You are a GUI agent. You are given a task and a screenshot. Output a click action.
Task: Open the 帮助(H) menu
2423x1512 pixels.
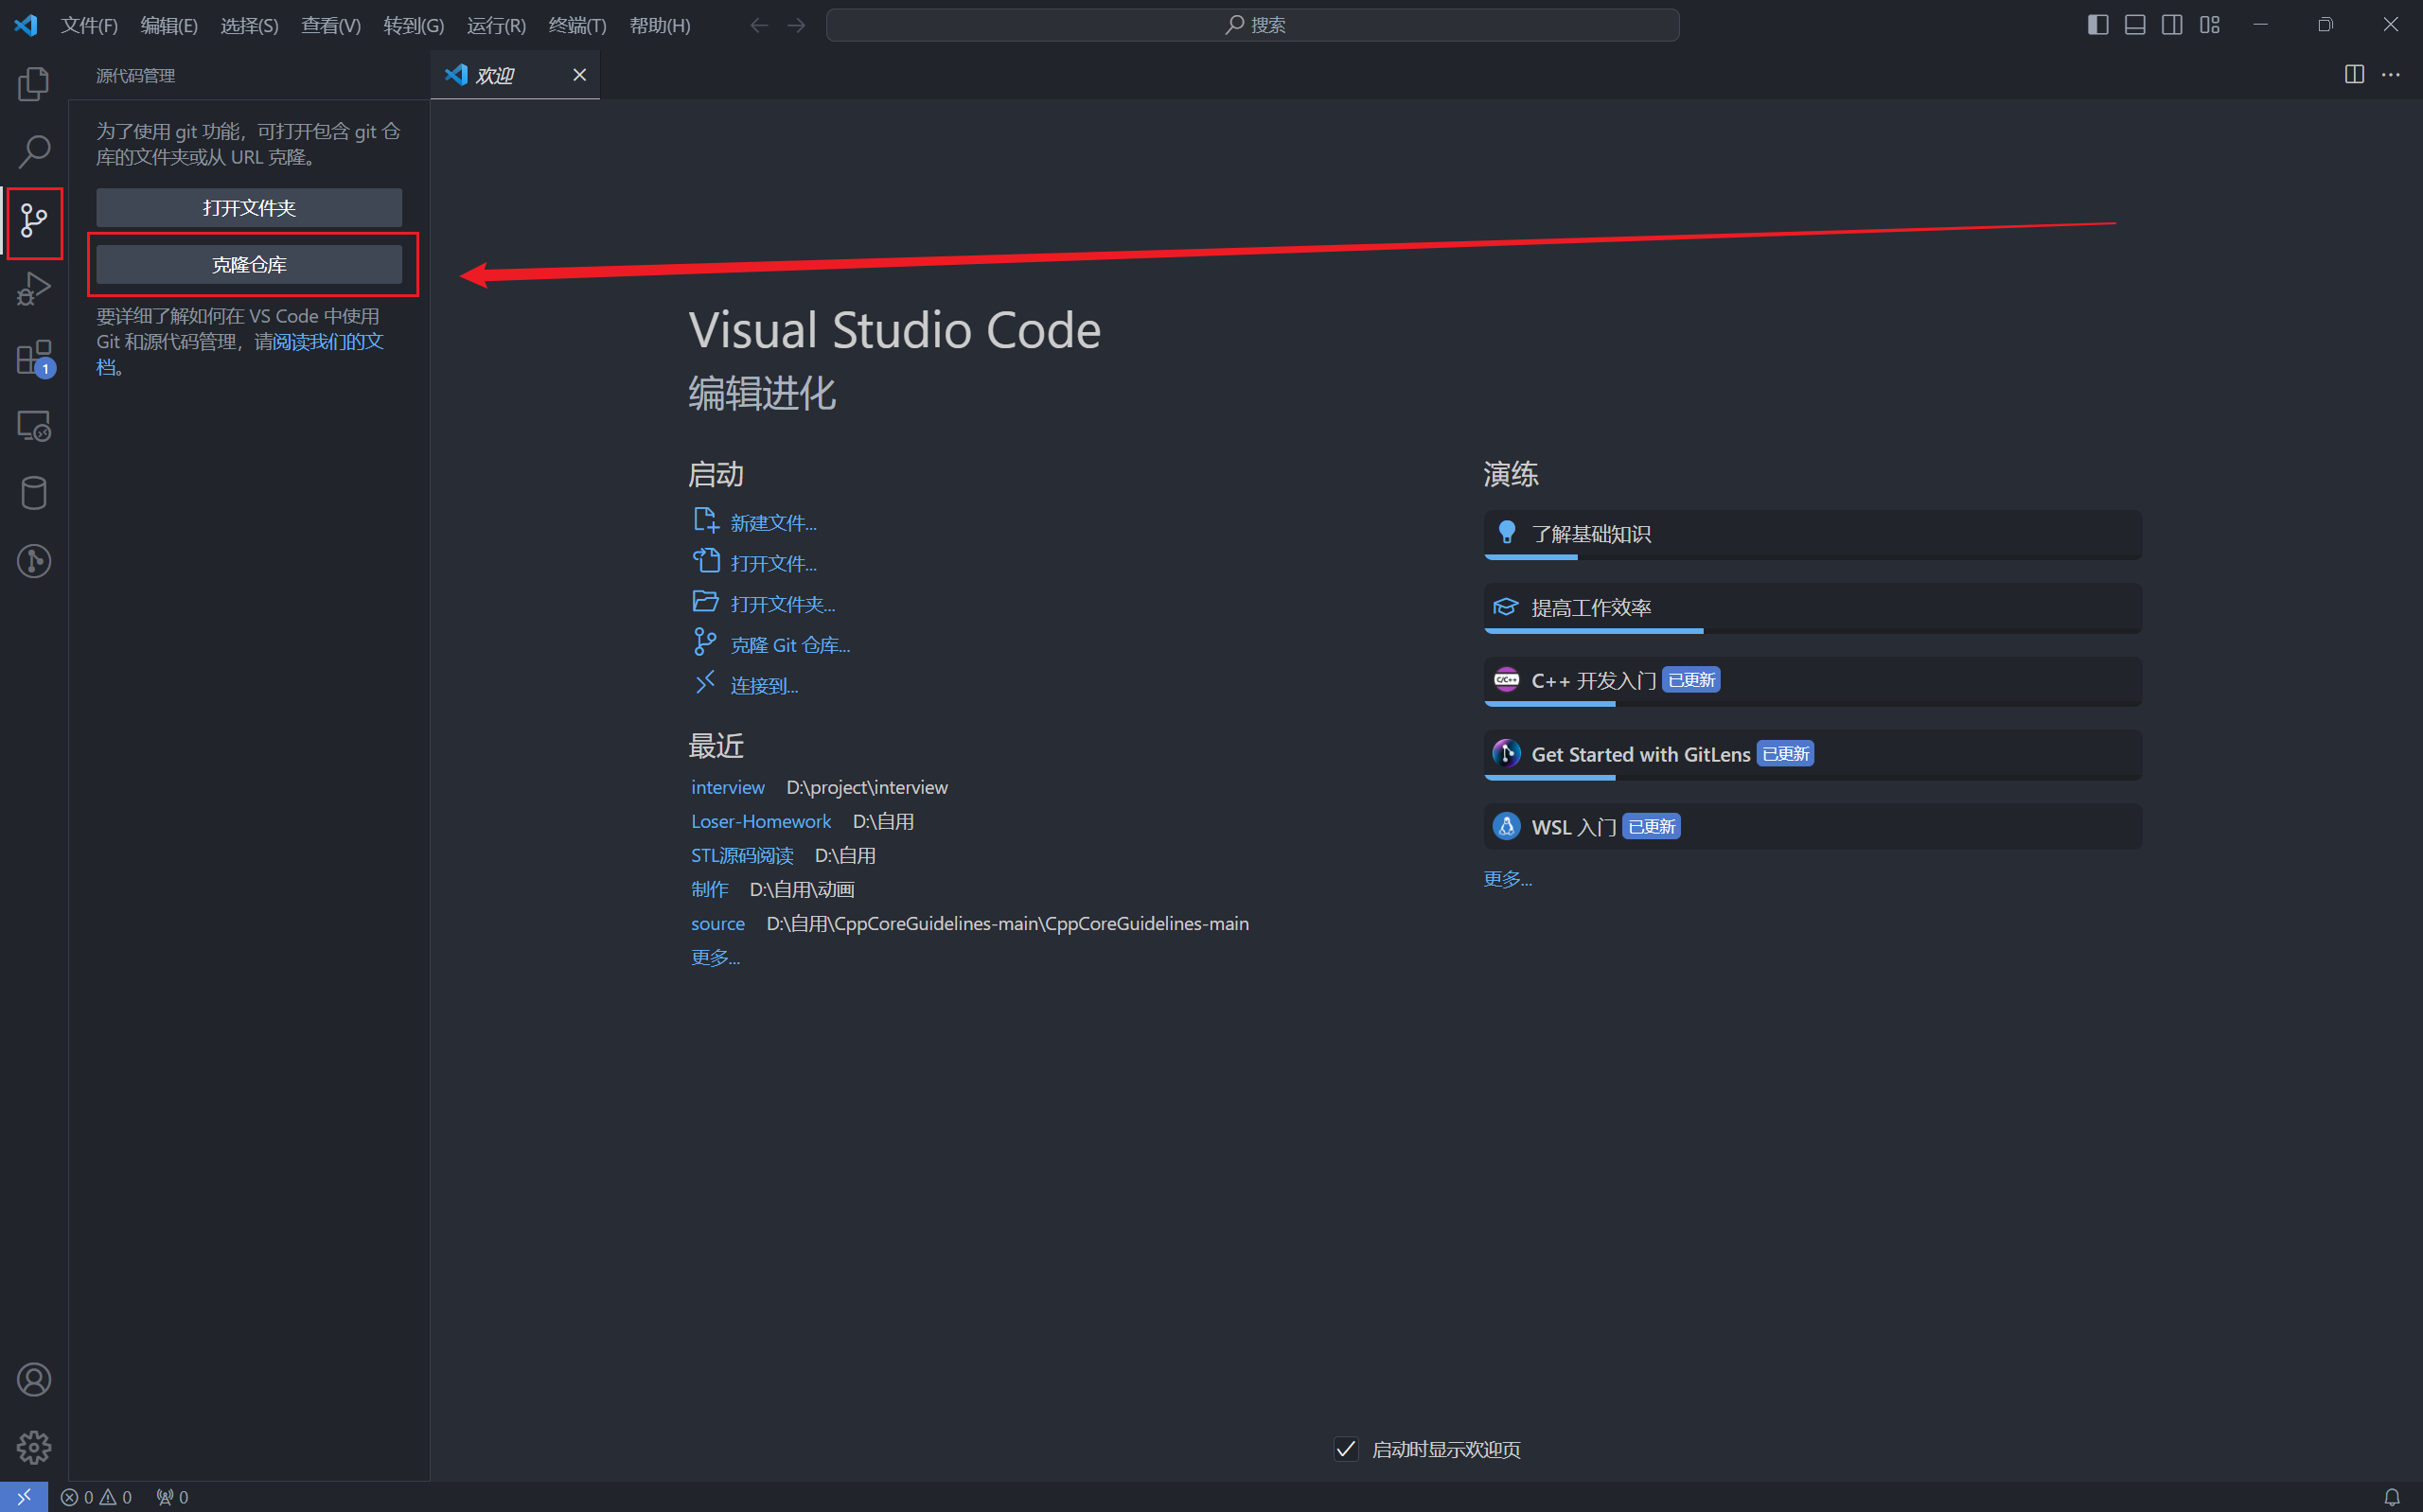(660, 25)
